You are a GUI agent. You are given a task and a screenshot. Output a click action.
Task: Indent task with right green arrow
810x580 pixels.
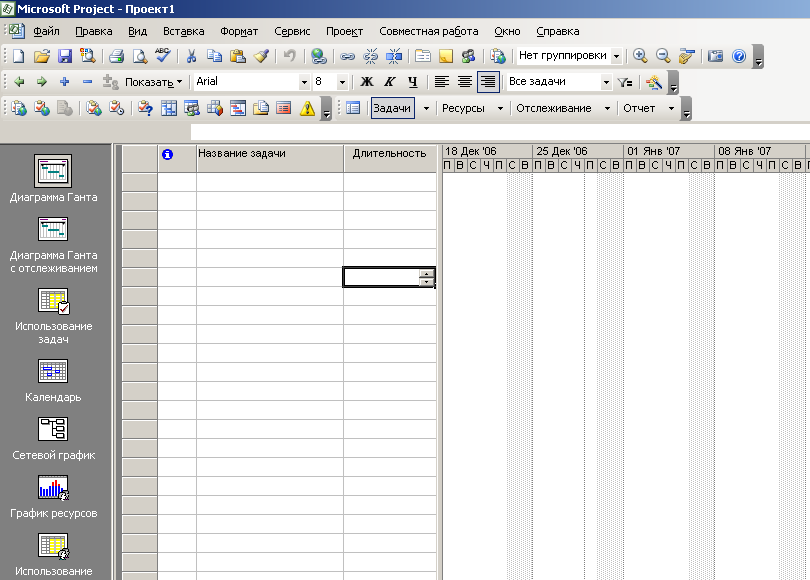[x=42, y=82]
